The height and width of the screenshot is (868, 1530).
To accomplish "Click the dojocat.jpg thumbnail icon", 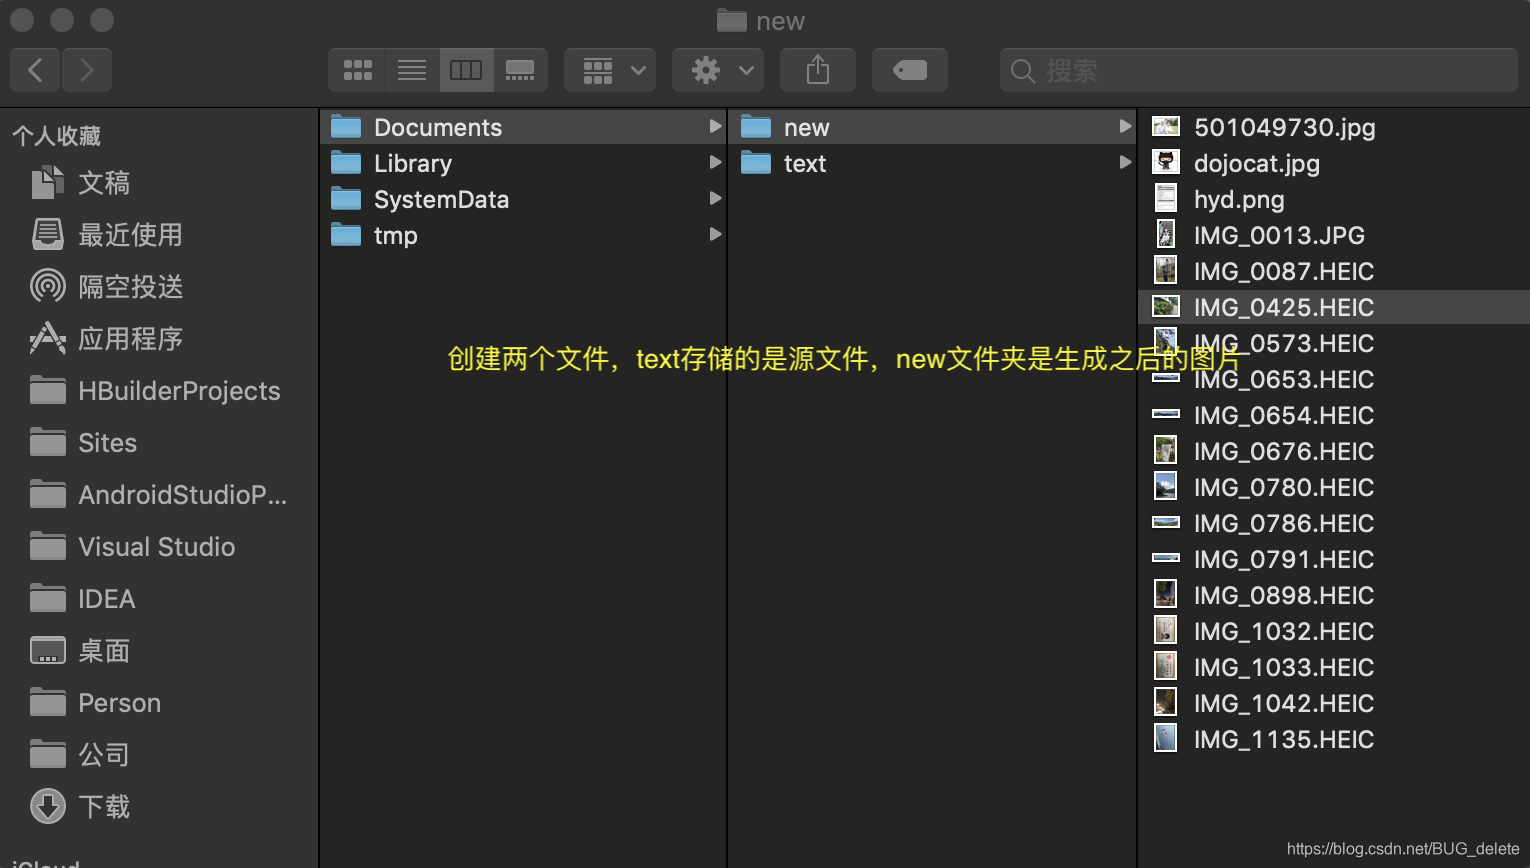I will [1166, 162].
